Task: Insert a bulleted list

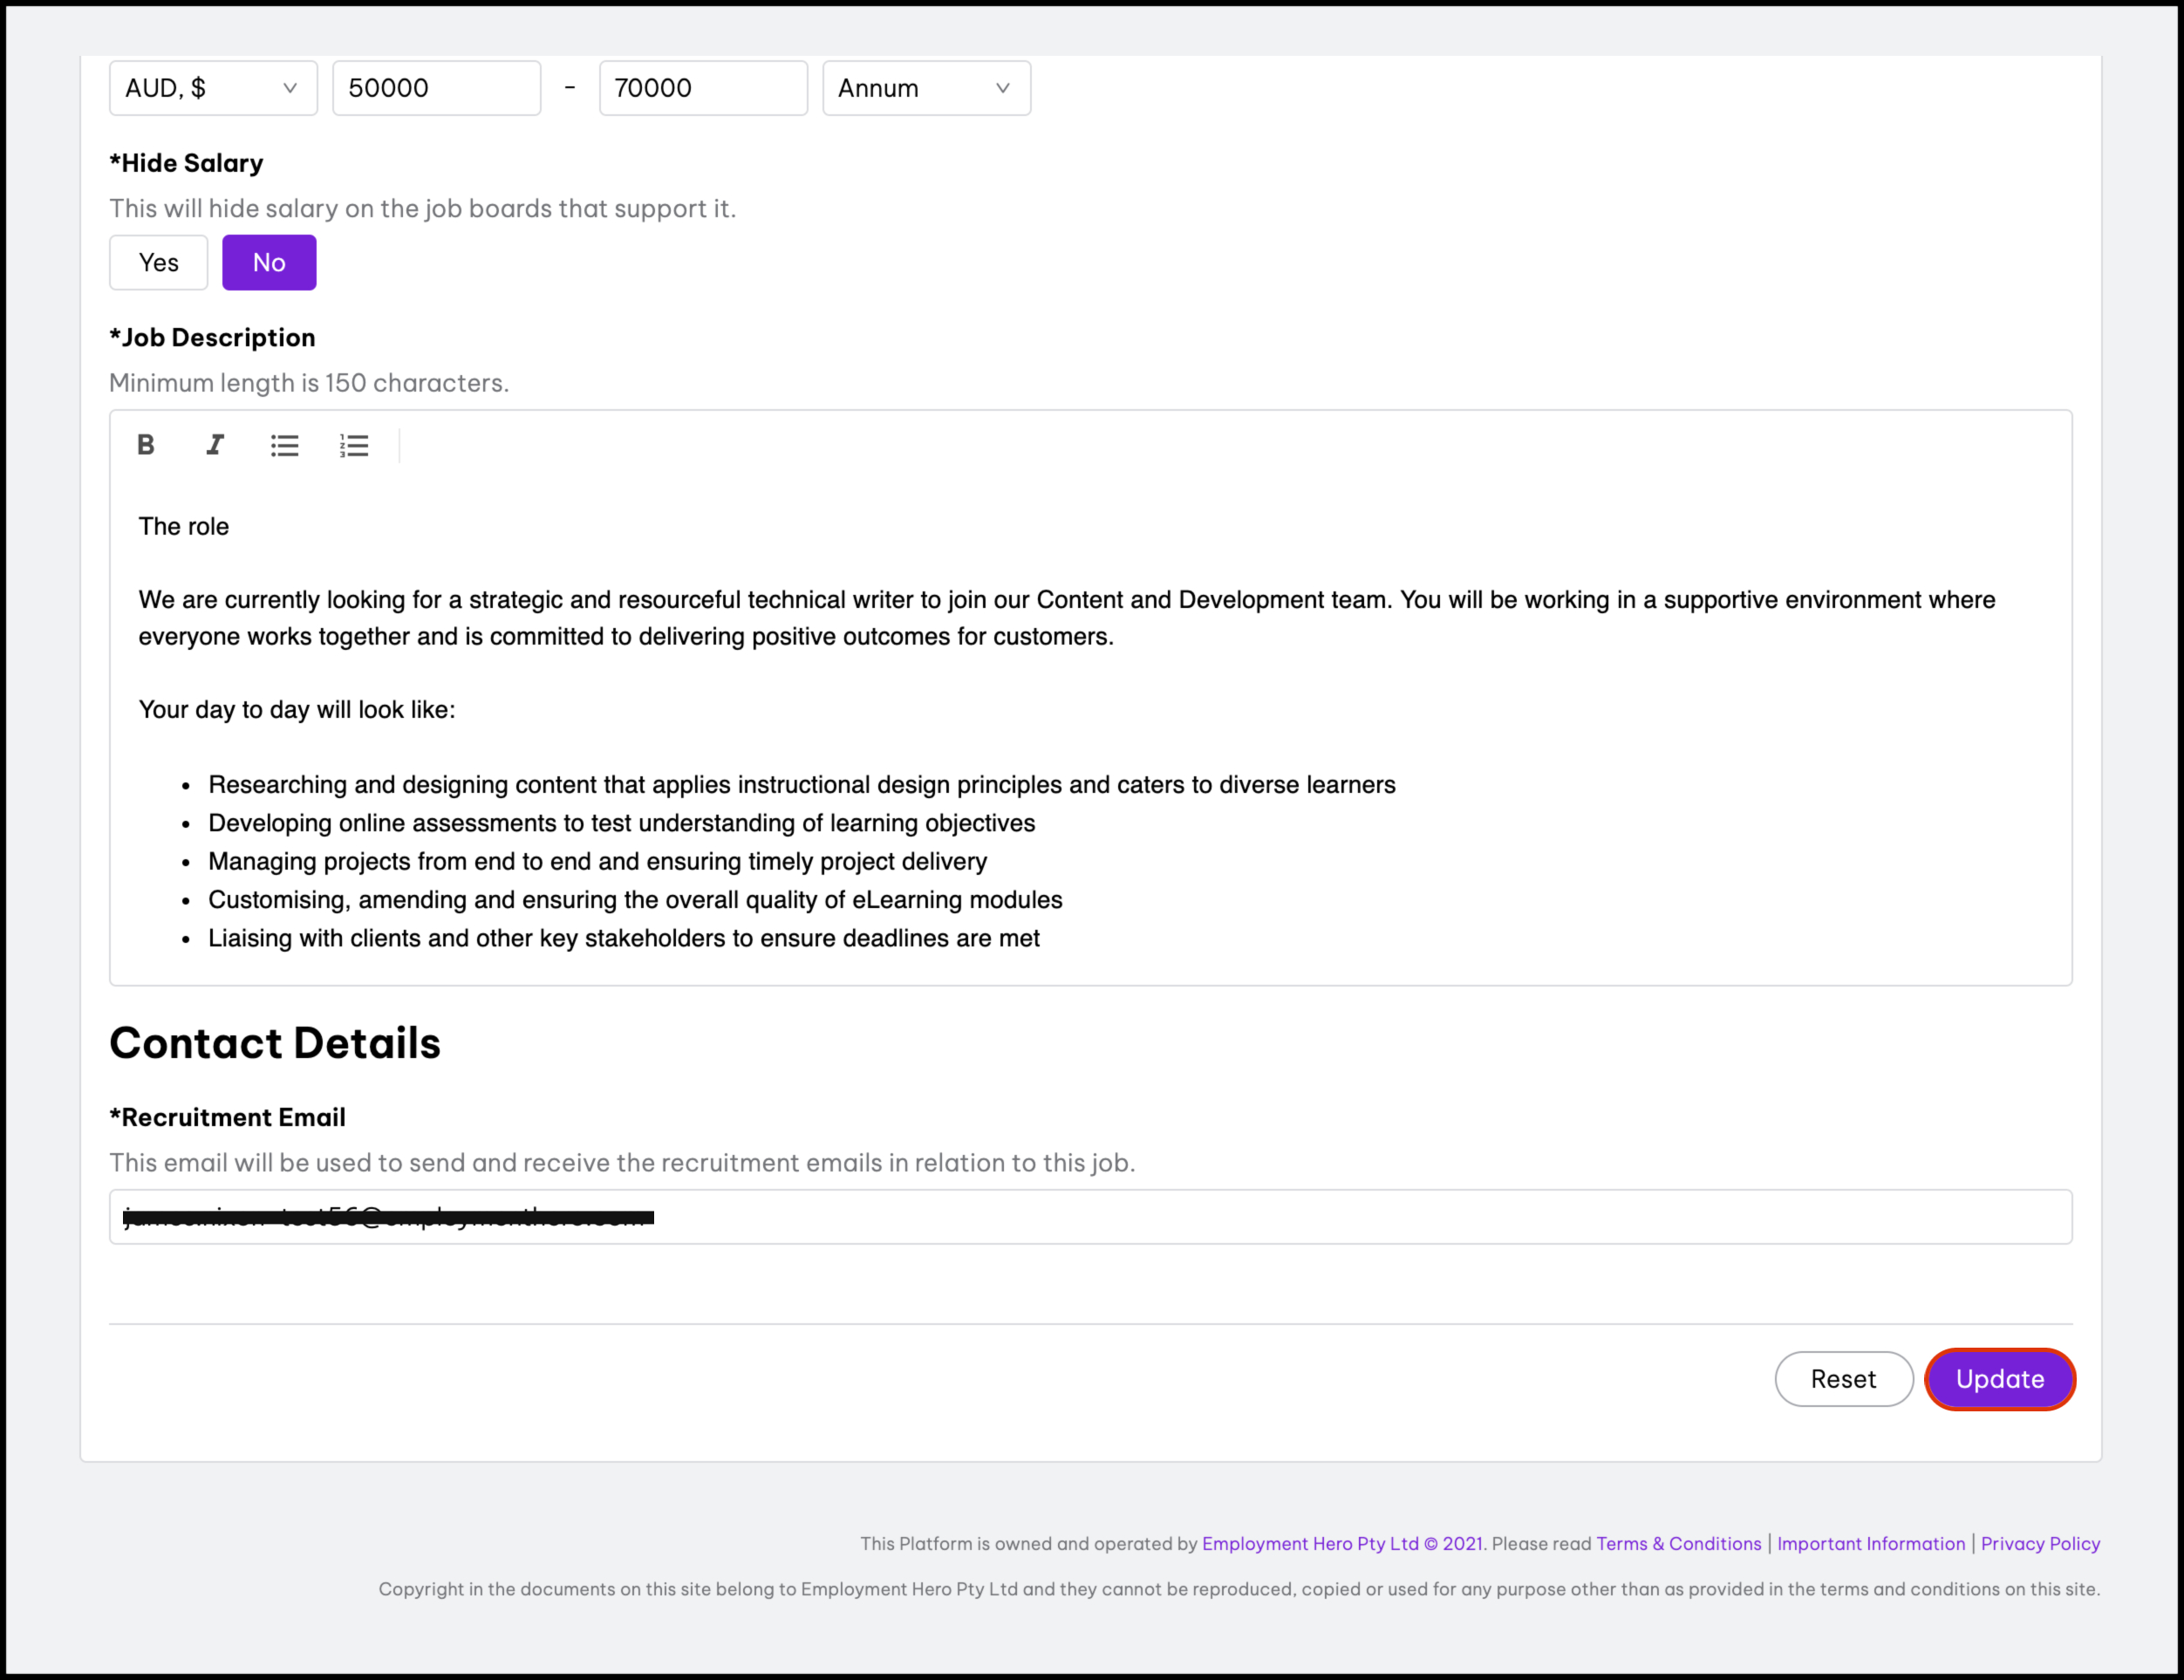Action: [x=284, y=445]
